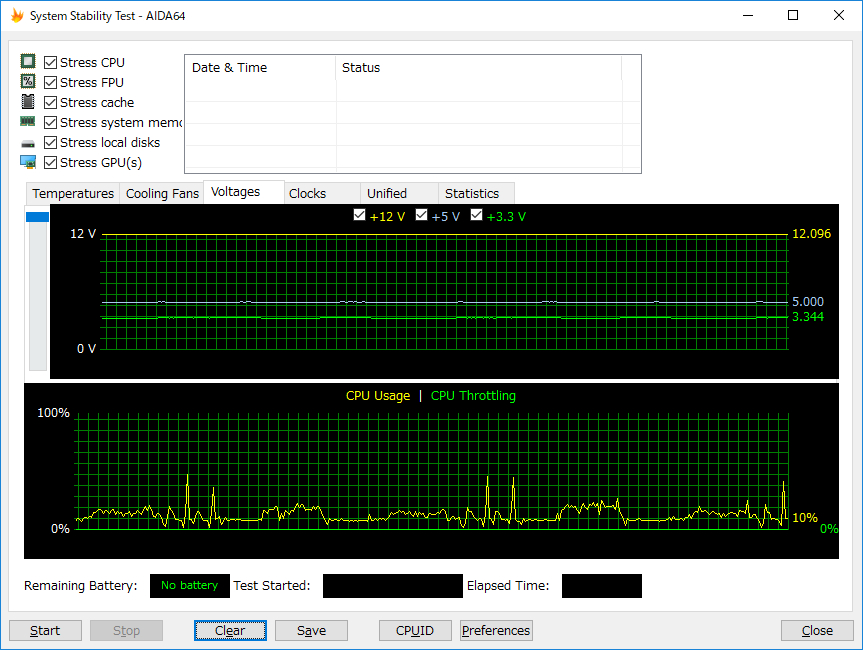Click the CPU chip icon beside Stress CPU
Screen dimensions: 863x650
click(x=28, y=62)
